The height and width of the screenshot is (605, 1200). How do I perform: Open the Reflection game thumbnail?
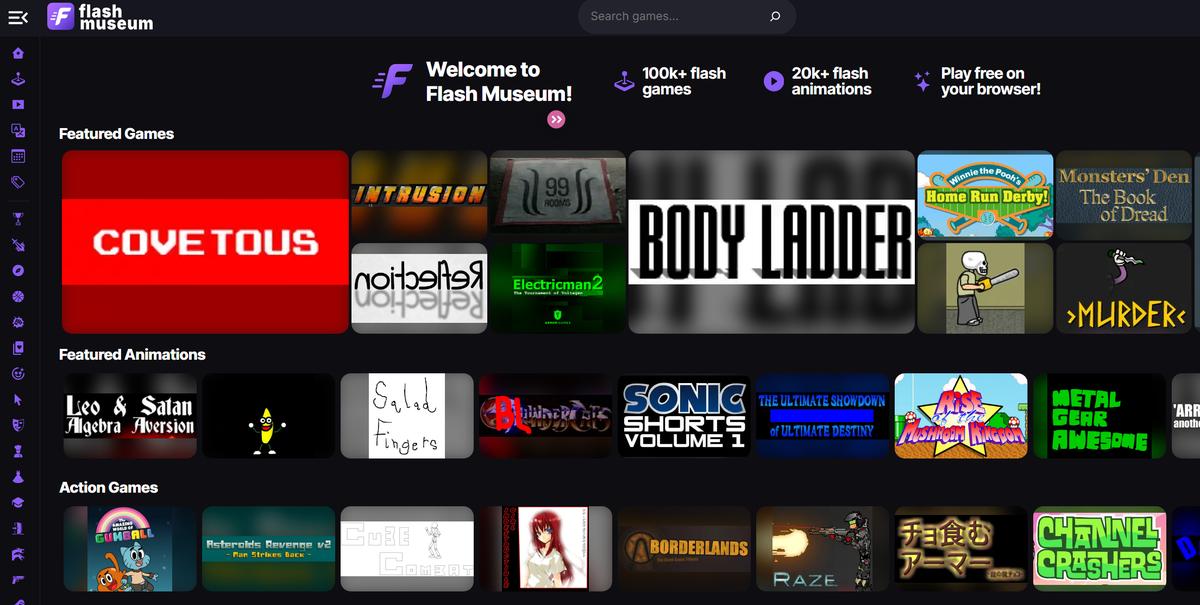419,288
